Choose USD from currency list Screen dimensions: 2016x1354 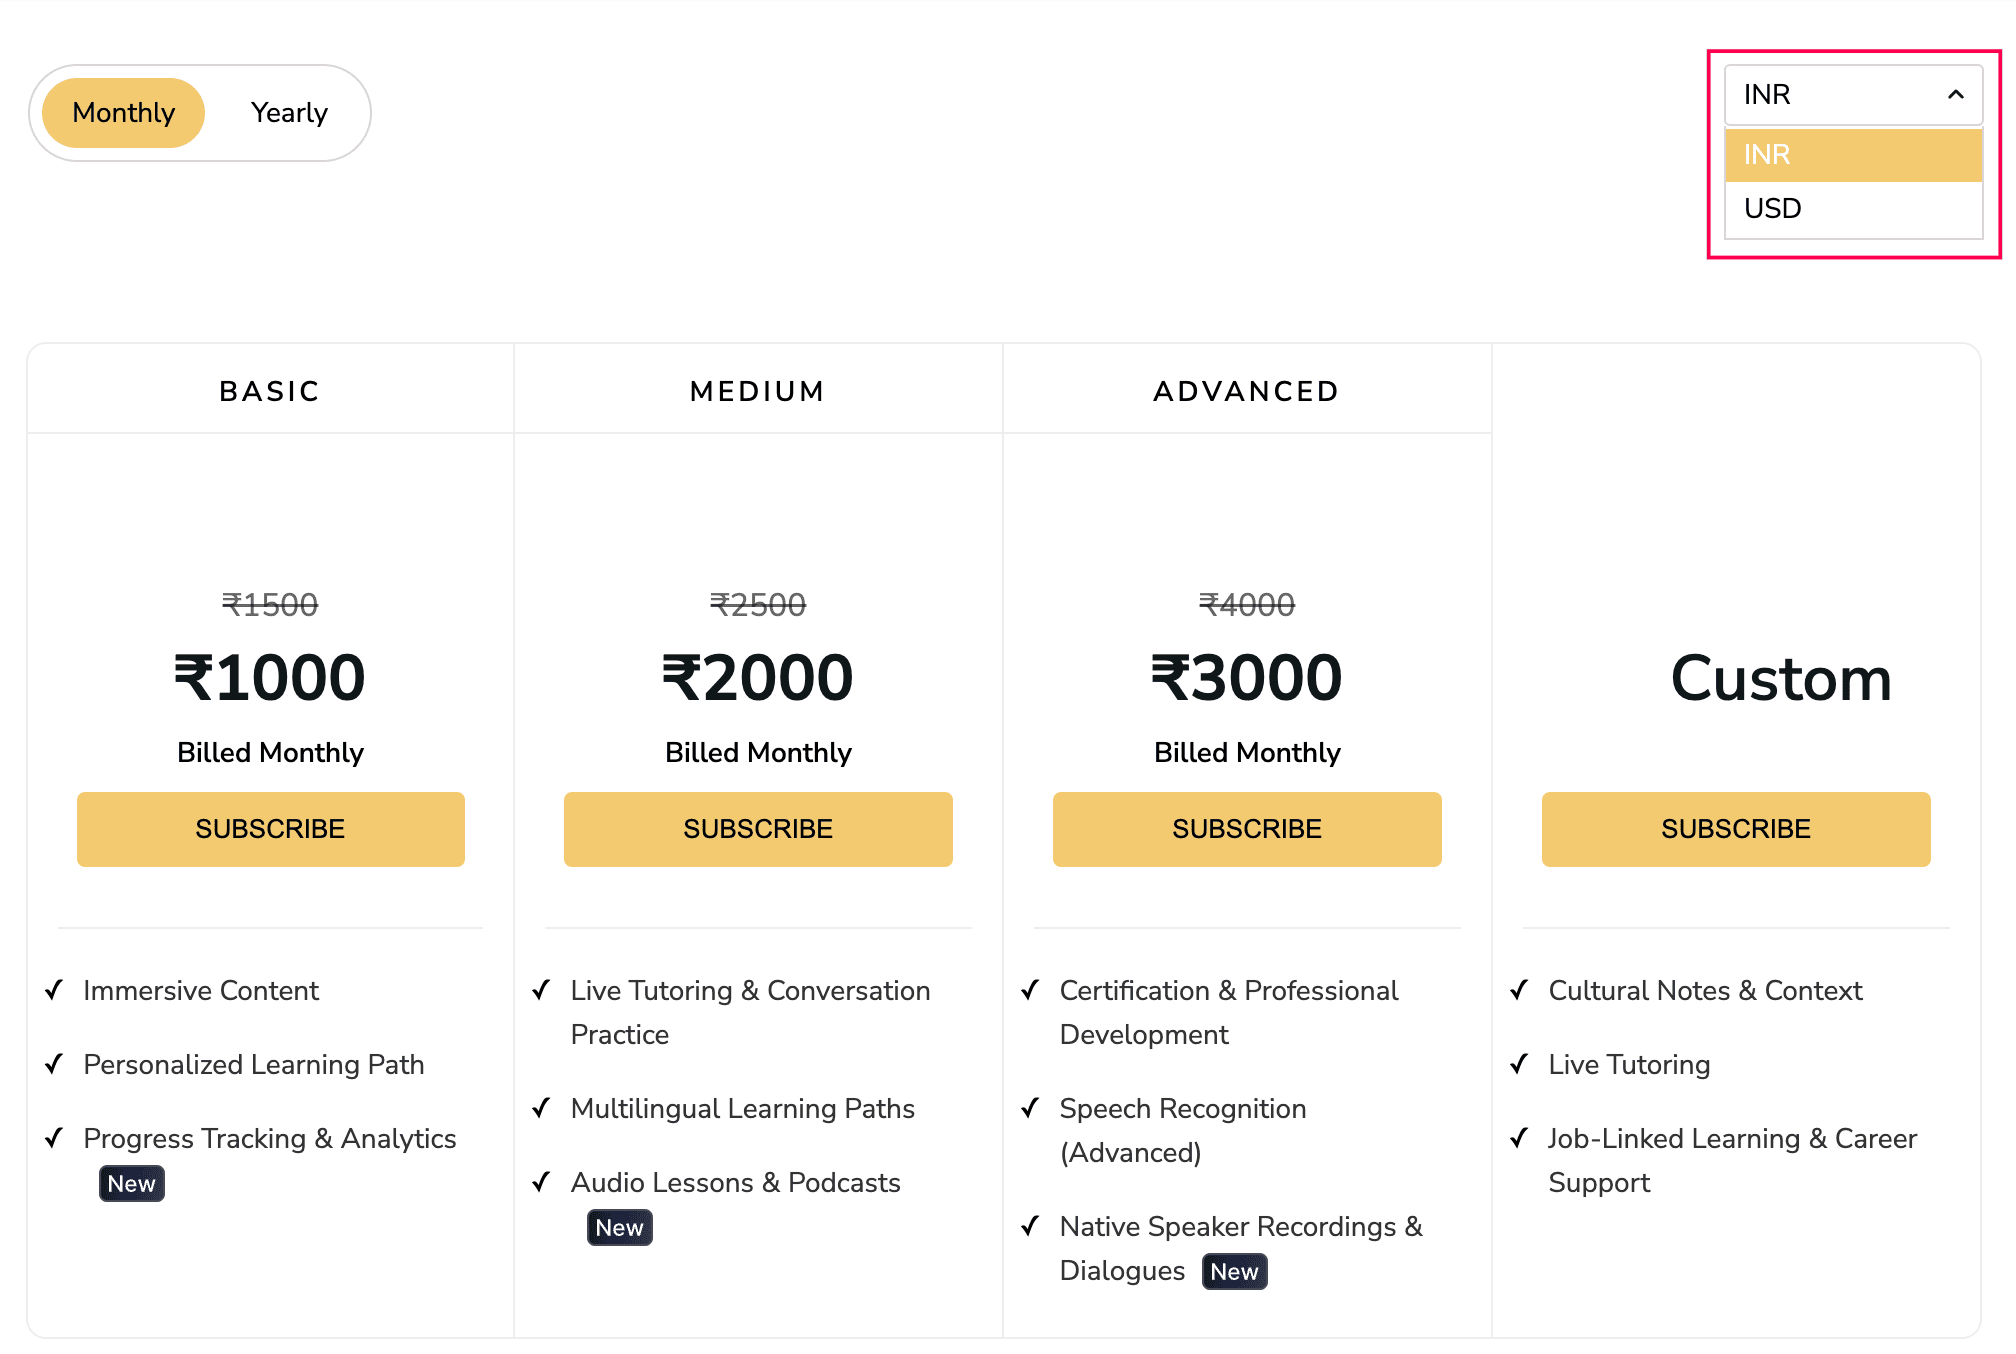click(1853, 209)
